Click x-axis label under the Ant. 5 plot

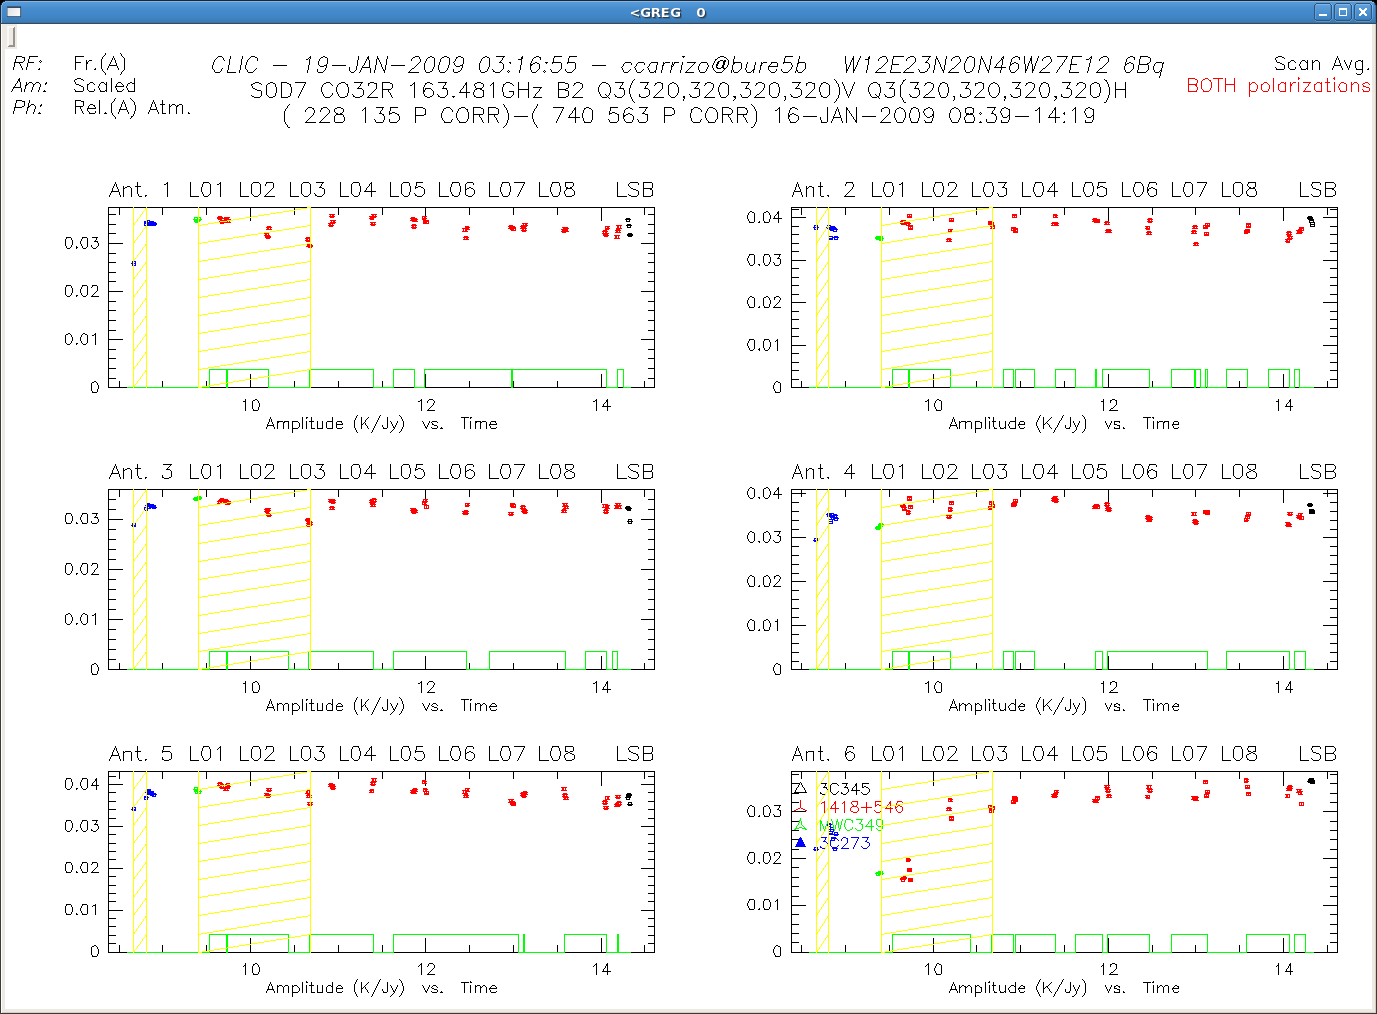pos(381,988)
